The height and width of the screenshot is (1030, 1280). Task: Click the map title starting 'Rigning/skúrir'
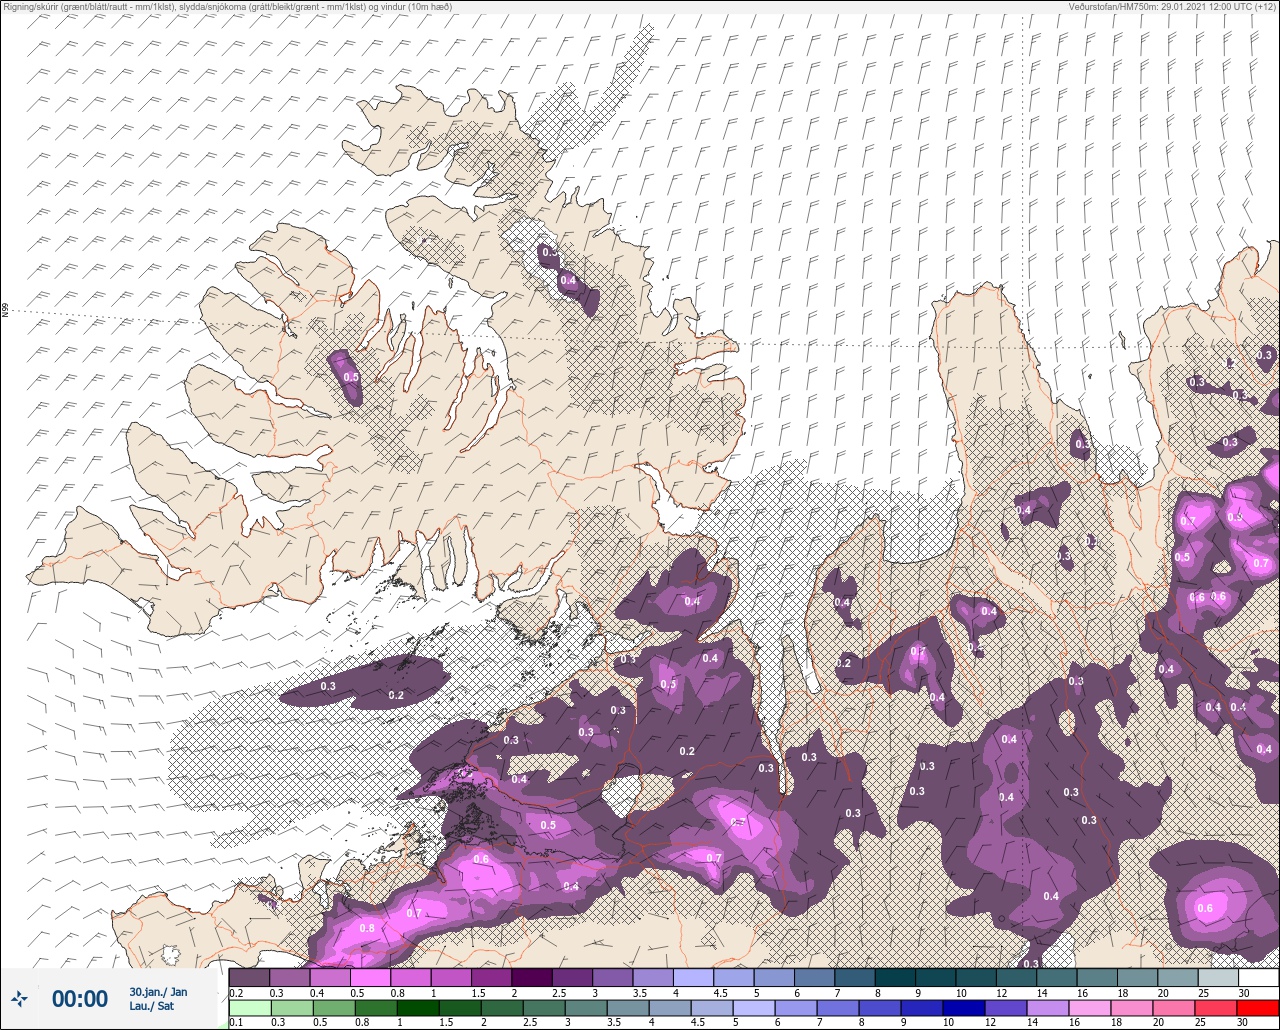(x=227, y=6)
